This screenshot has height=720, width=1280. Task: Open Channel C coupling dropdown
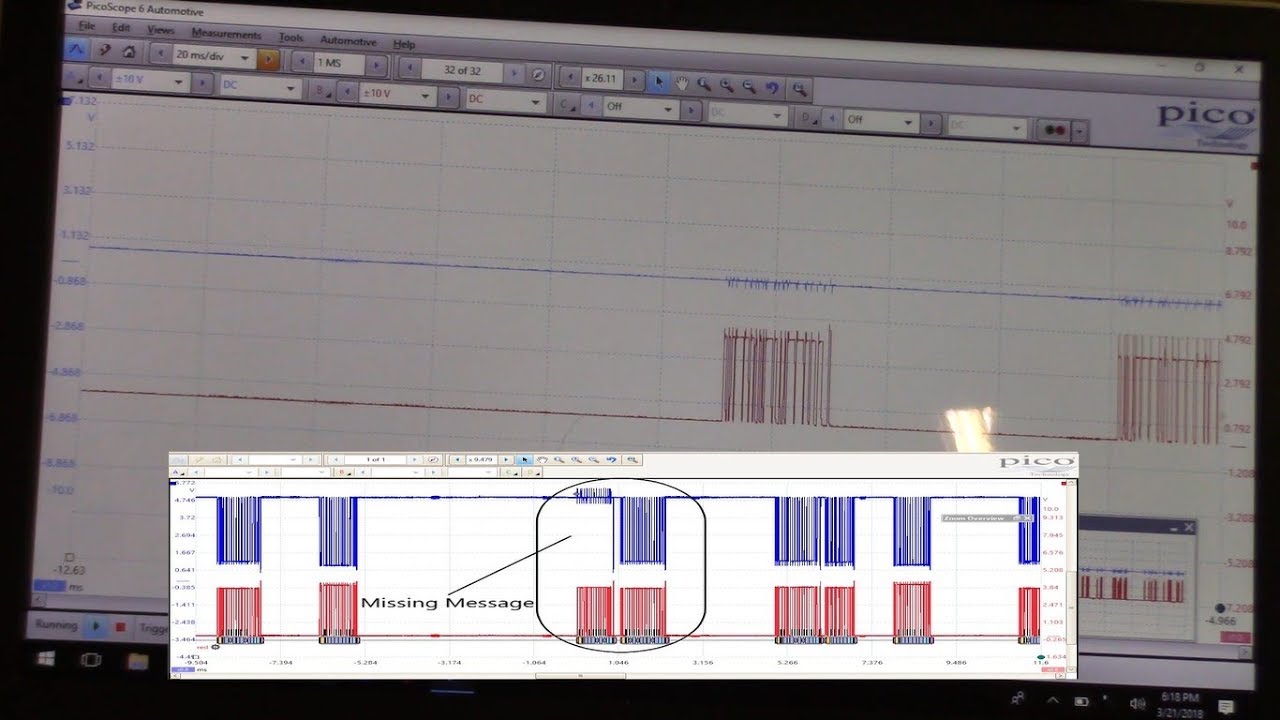click(748, 115)
